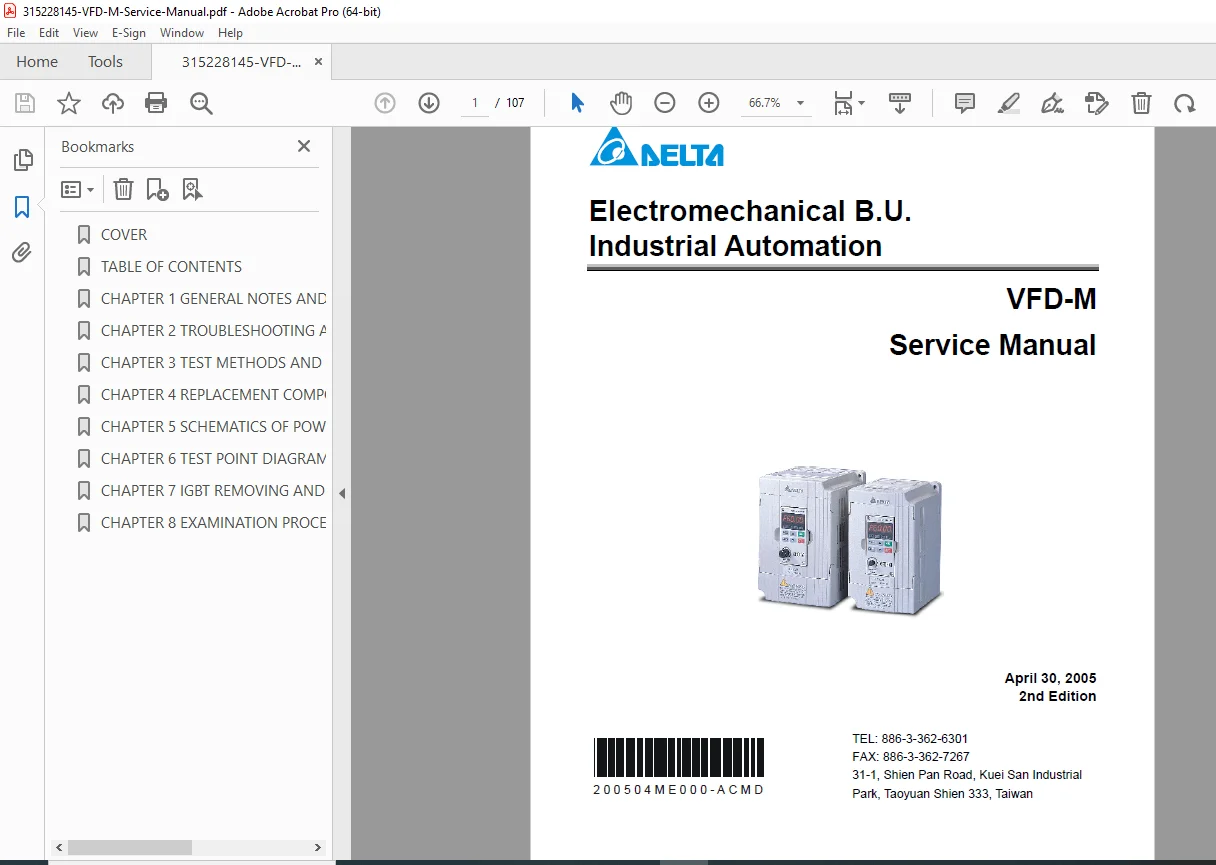Viewport: 1216px width, 865px height.
Task: Zoom in with the plus button
Action: pyautogui.click(x=709, y=103)
